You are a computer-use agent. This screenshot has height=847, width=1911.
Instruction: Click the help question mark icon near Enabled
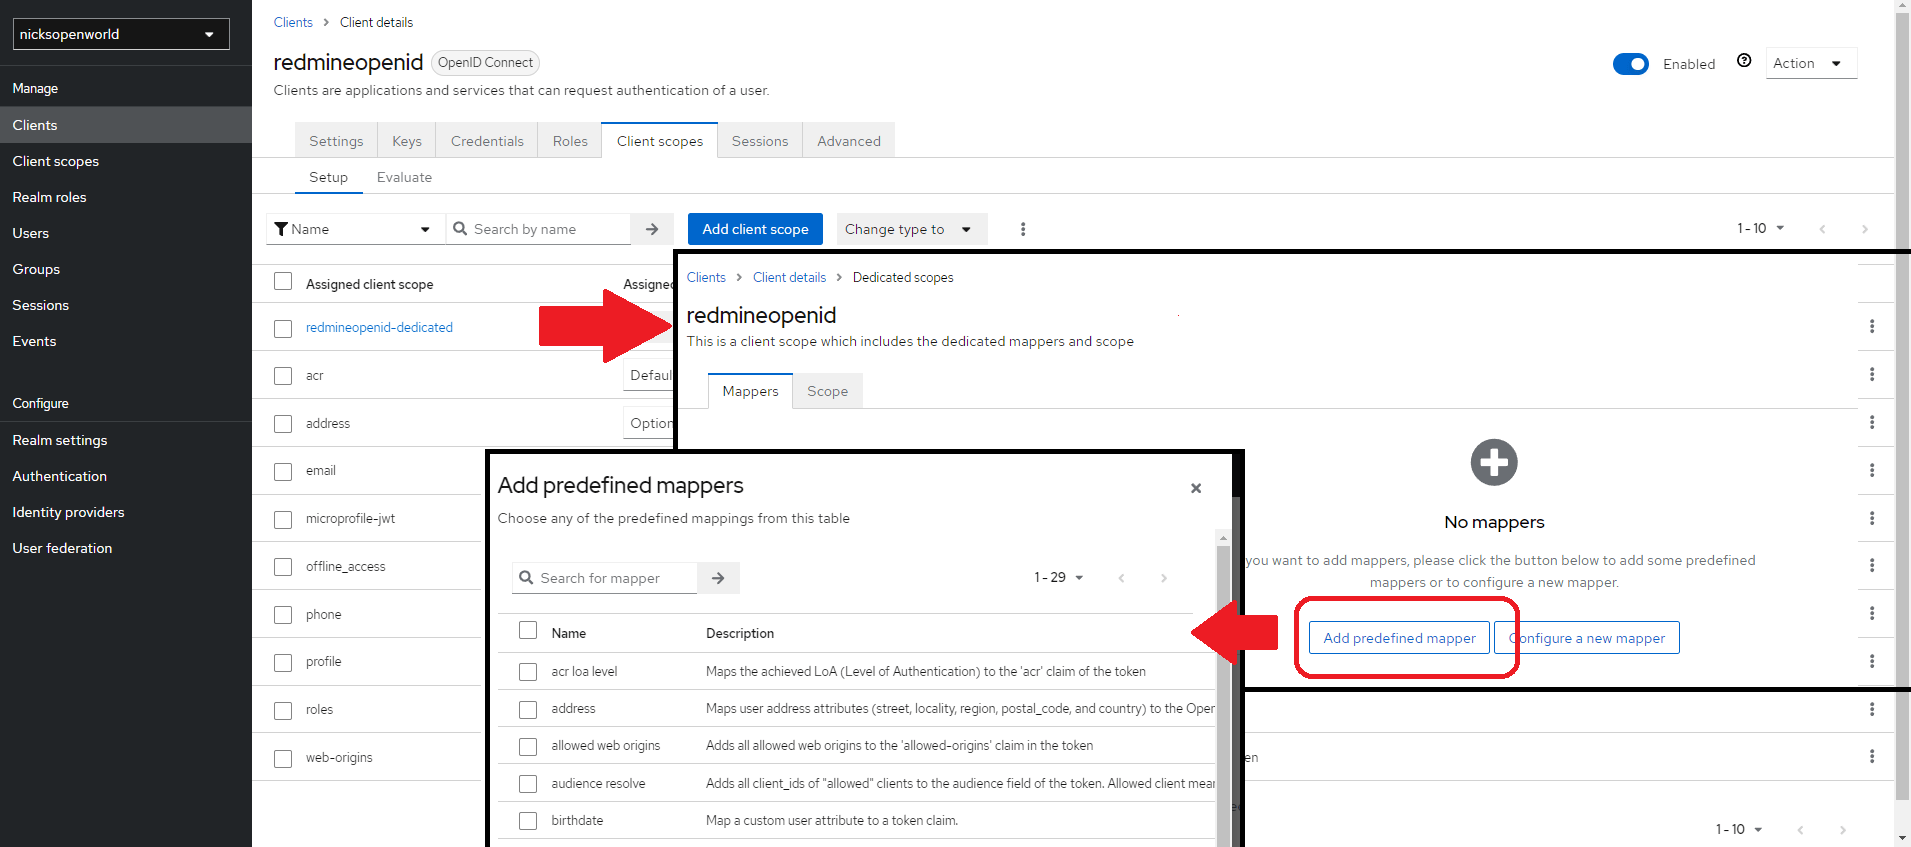[1744, 61]
